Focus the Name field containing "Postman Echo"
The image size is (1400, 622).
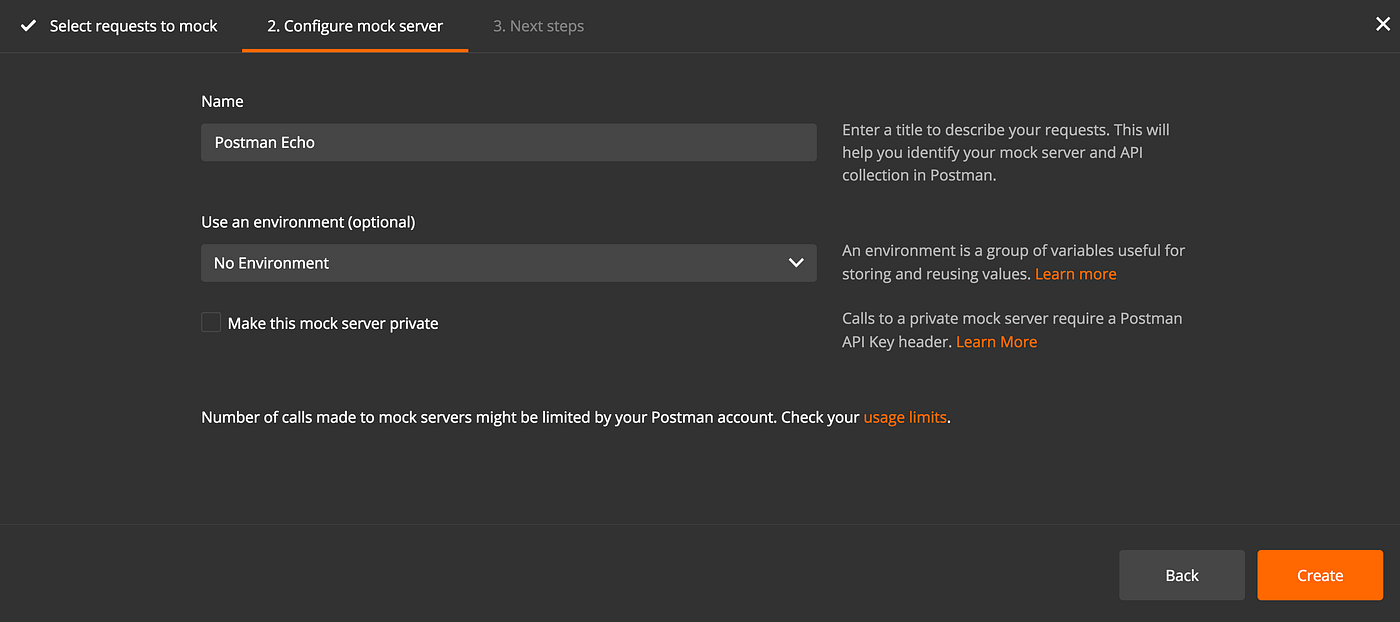tap(508, 142)
